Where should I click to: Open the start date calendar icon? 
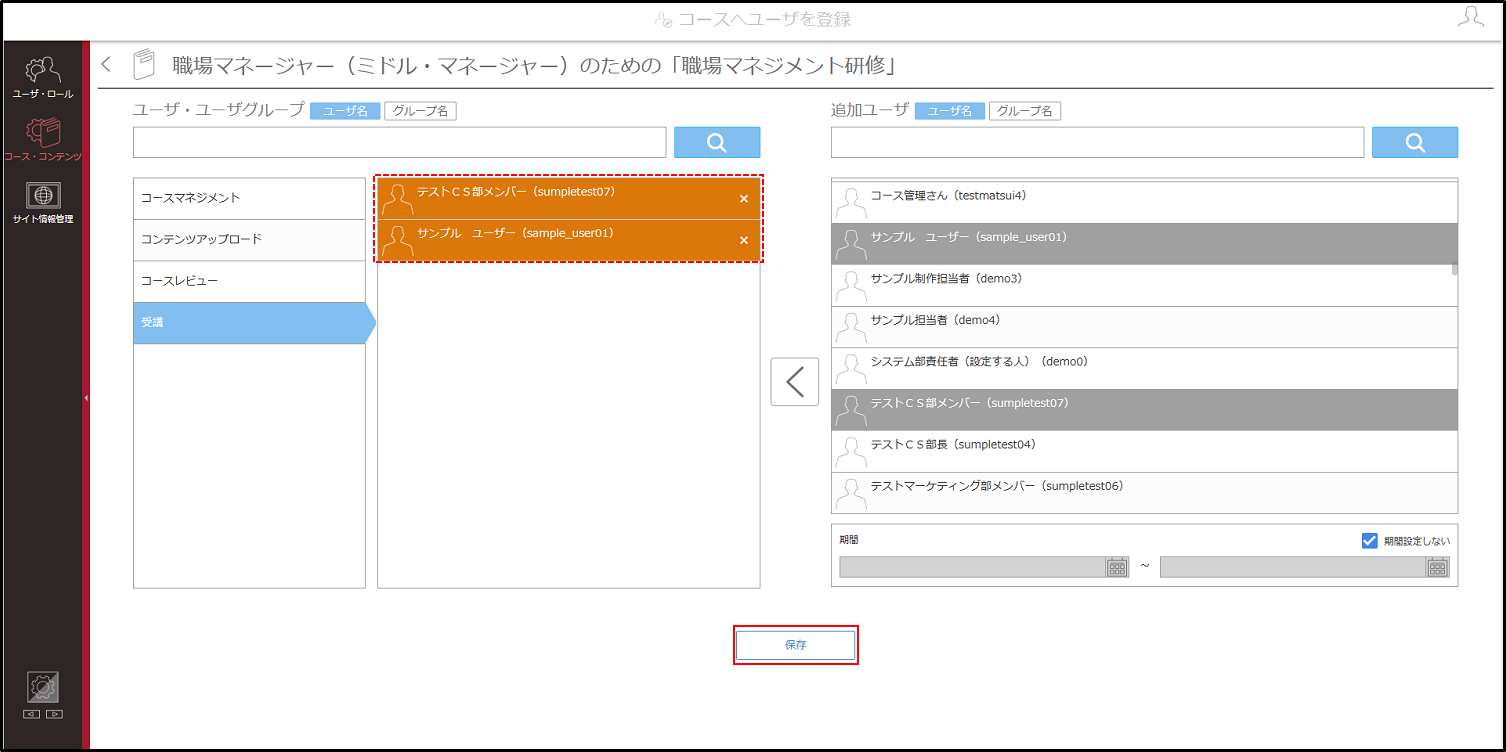pos(1117,567)
